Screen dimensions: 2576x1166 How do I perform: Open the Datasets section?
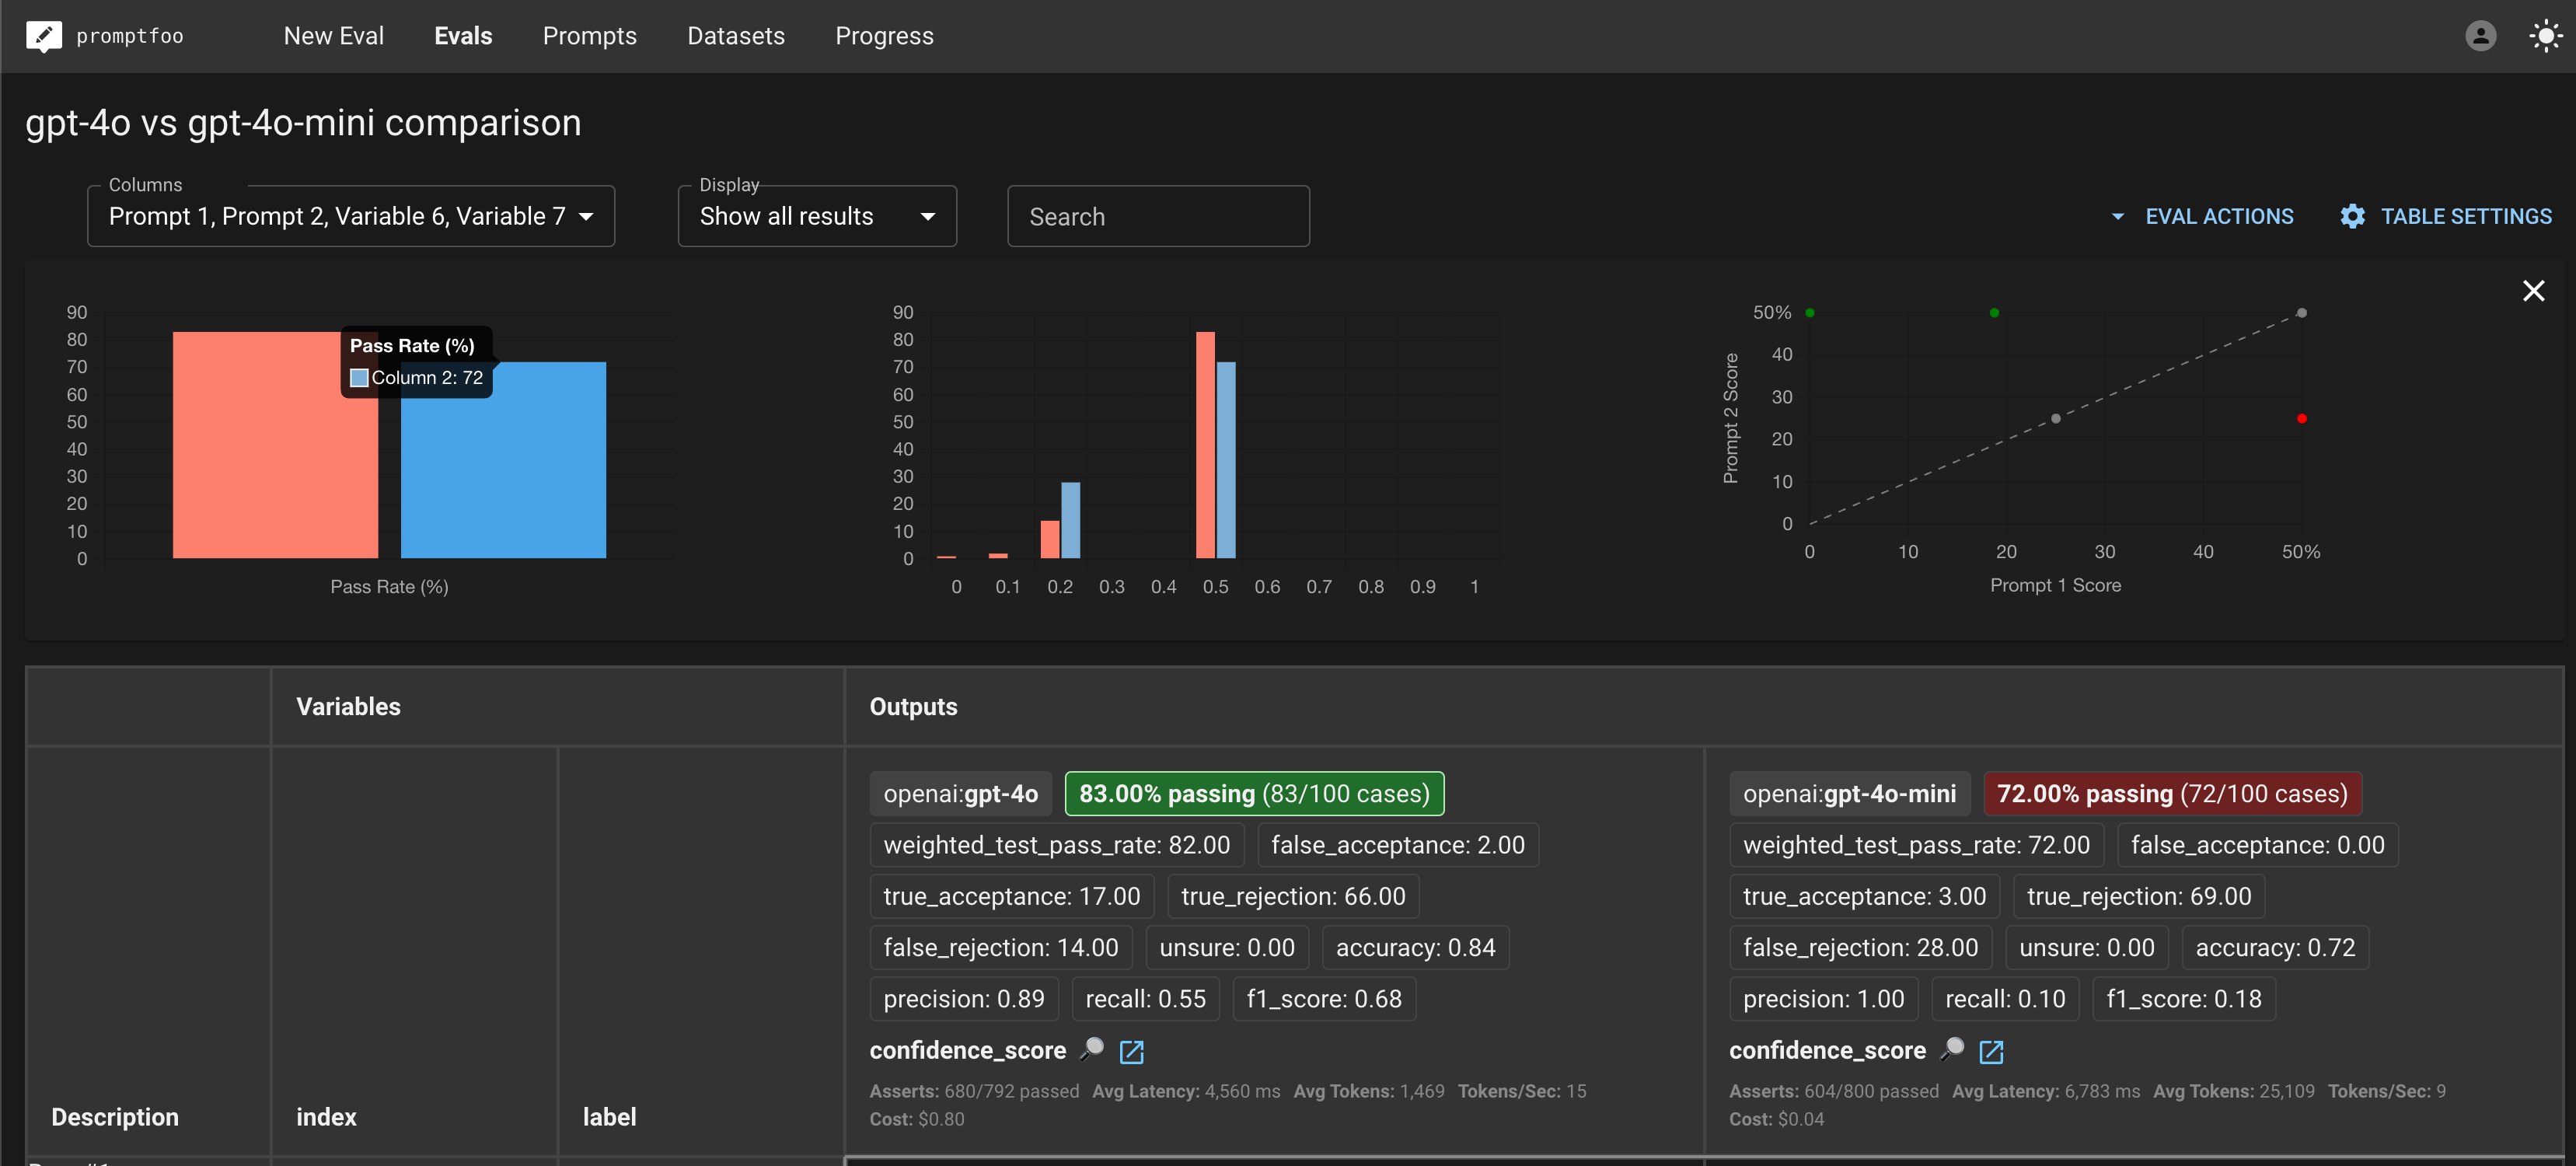tap(735, 36)
